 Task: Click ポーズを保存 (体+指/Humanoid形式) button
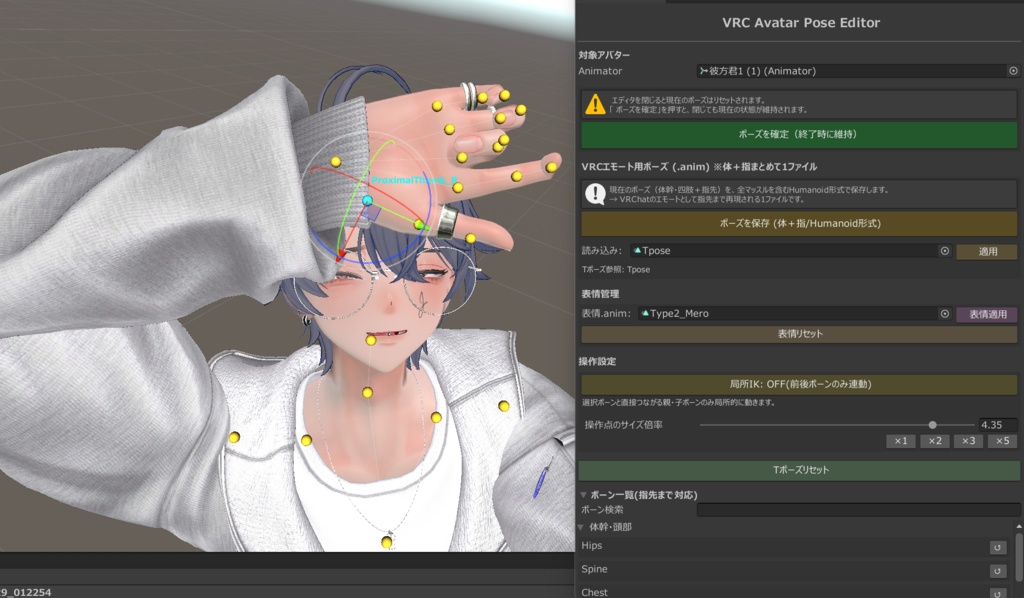(x=799, y=223)
